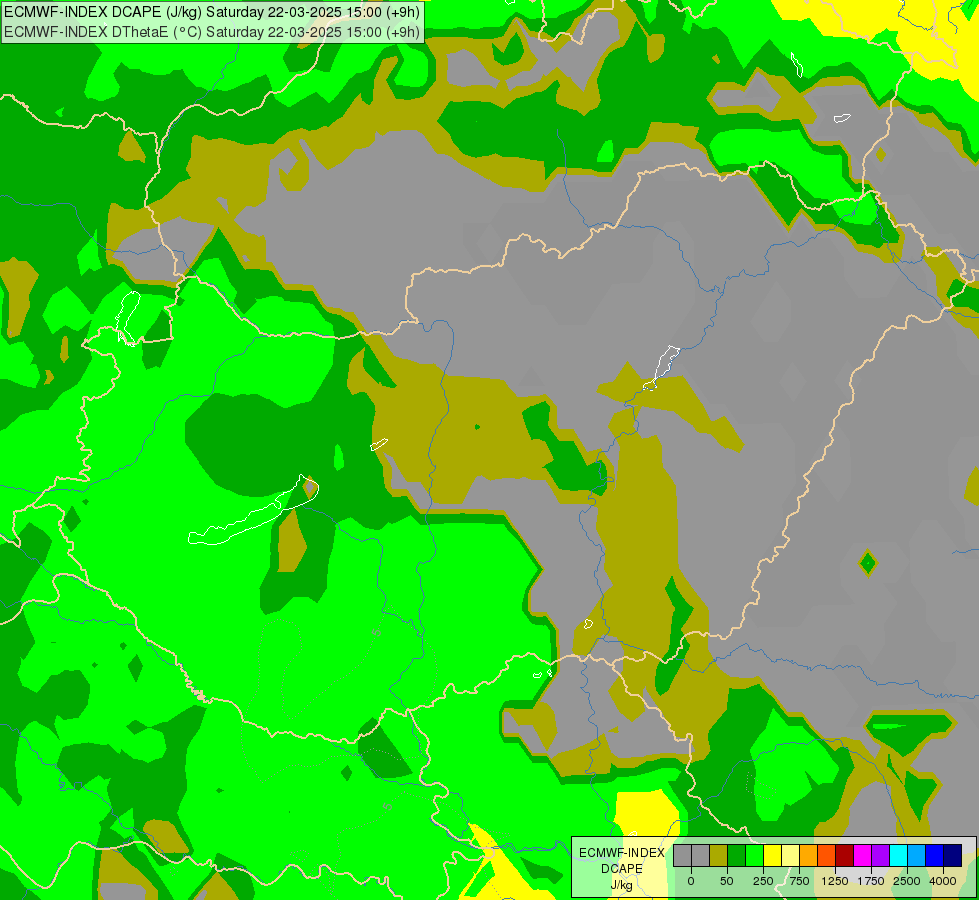
Task: Click the legend value 0
Action: click(x=691, y=881)
